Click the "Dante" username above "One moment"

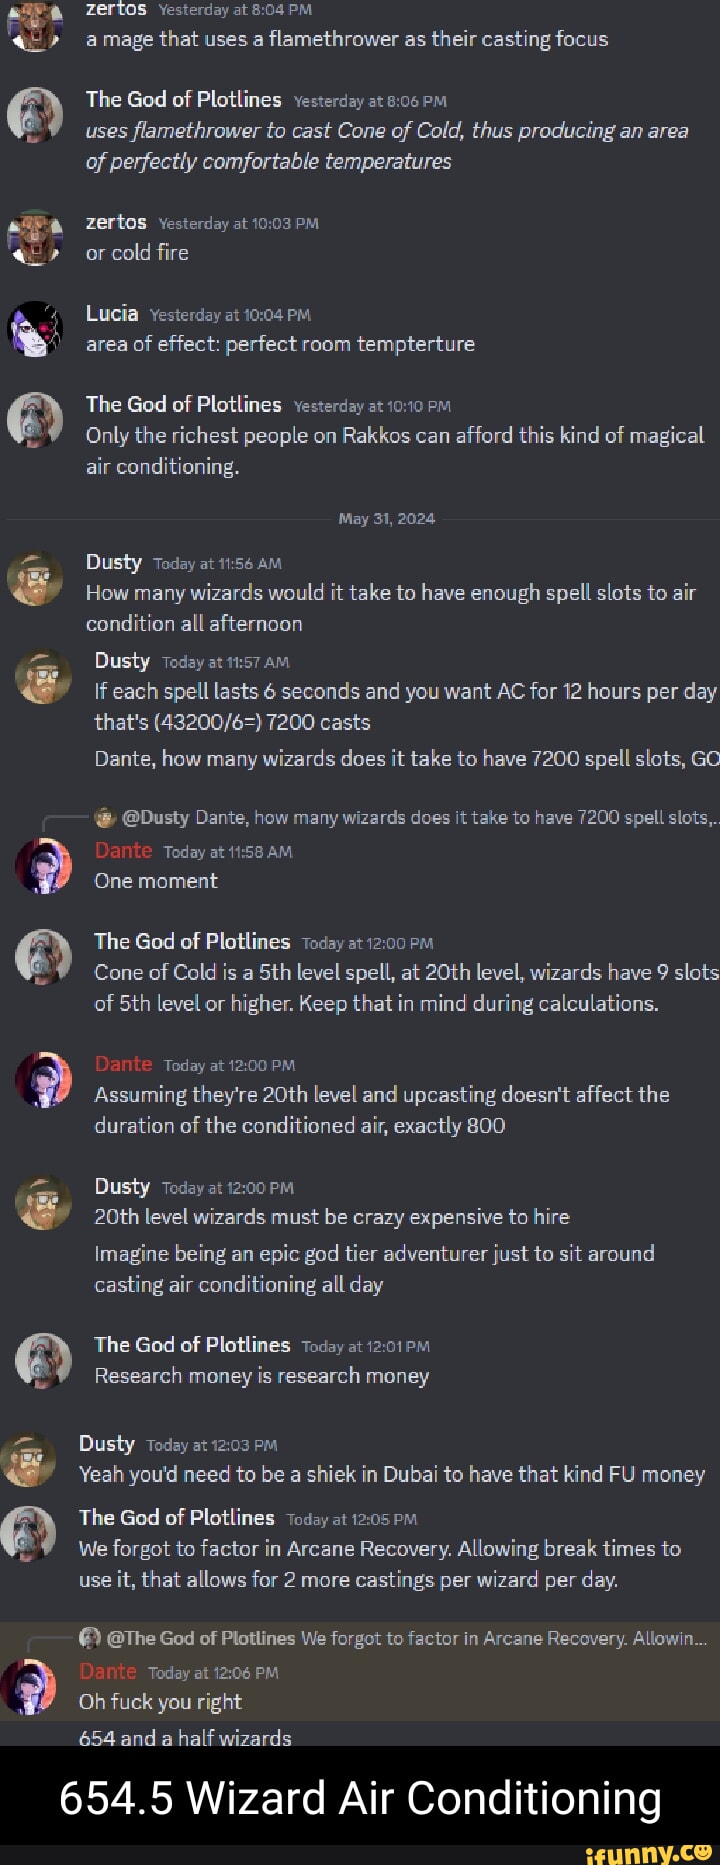[123, 851]
